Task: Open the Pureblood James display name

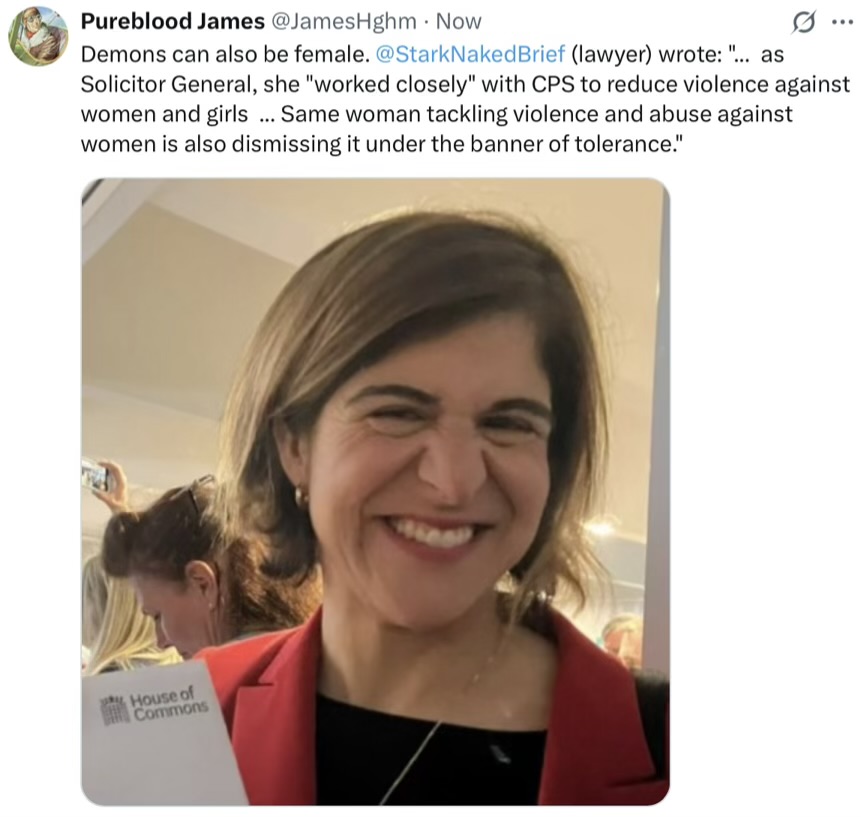Action: (x=172, y=21)
